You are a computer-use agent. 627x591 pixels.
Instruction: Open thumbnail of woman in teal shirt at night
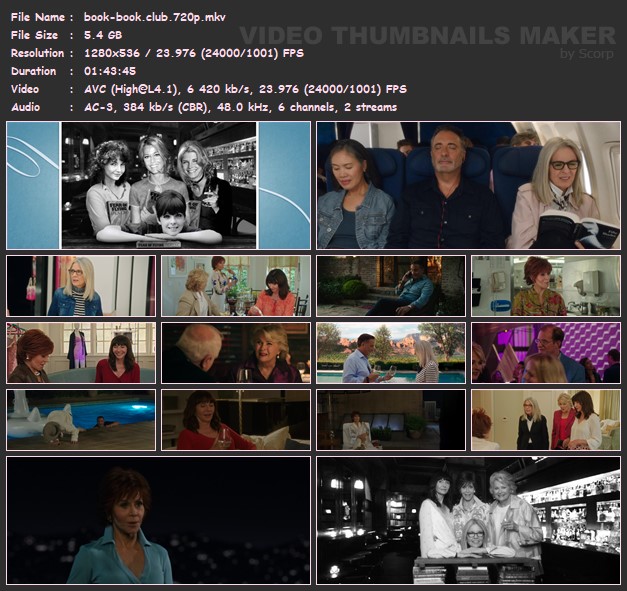coord(158,520)
